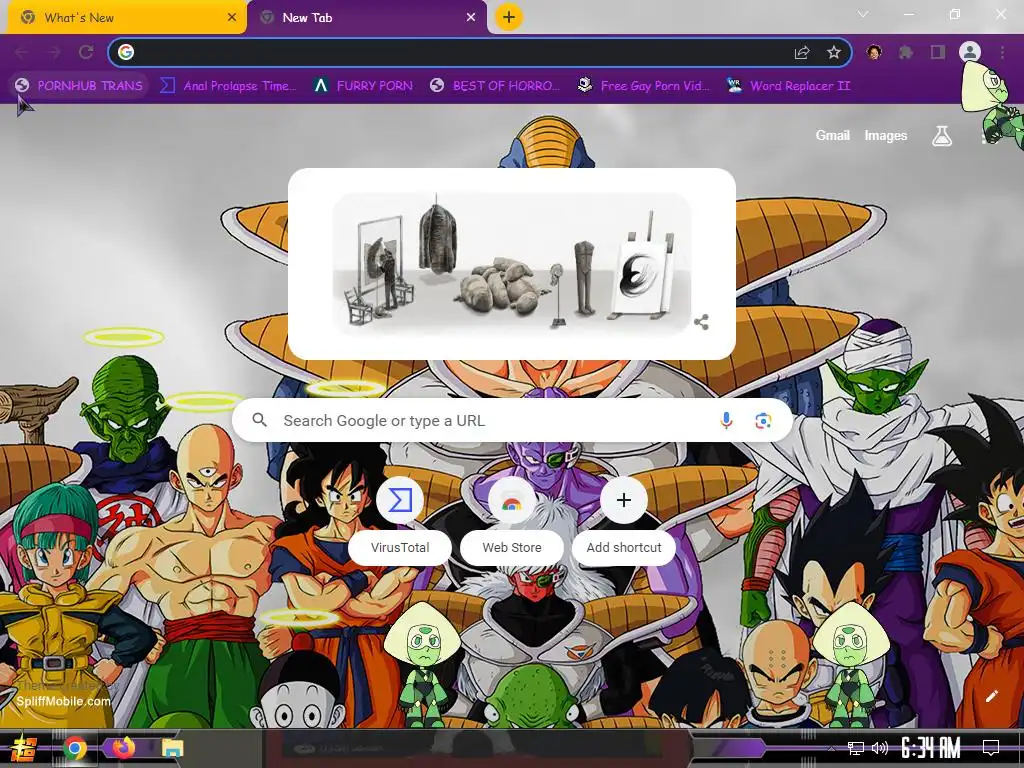This screenshot has width=1024, height=768.
Task: Close the New Tab tab
Action: [x=471, y=18]
